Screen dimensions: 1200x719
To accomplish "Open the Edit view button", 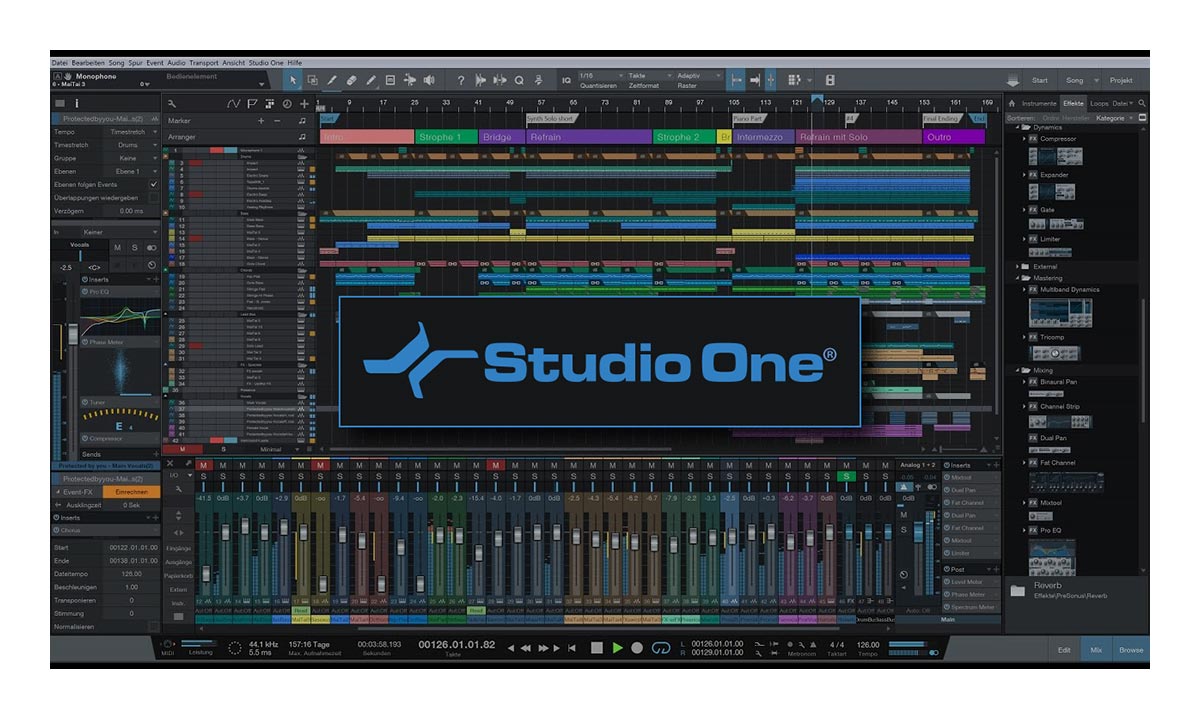I will 1064,650.
